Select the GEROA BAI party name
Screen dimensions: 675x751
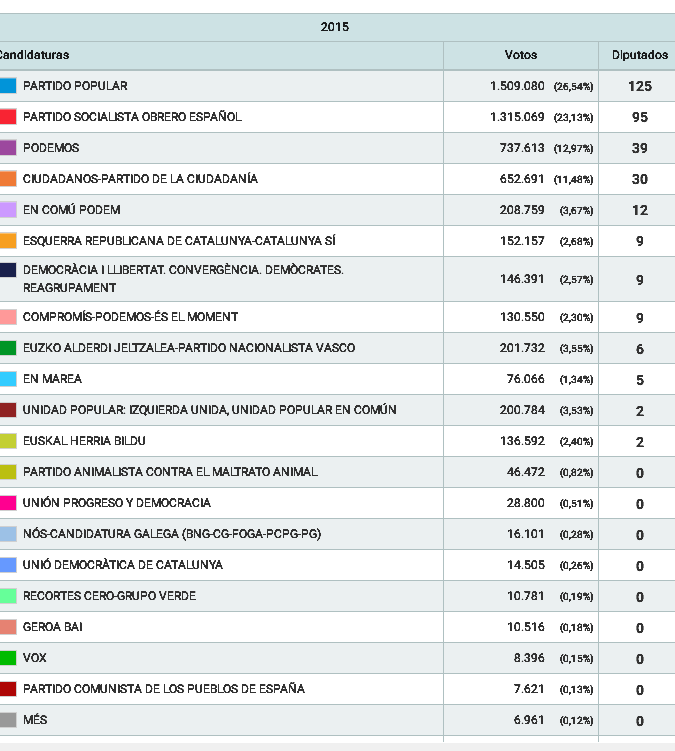point(53,627)
